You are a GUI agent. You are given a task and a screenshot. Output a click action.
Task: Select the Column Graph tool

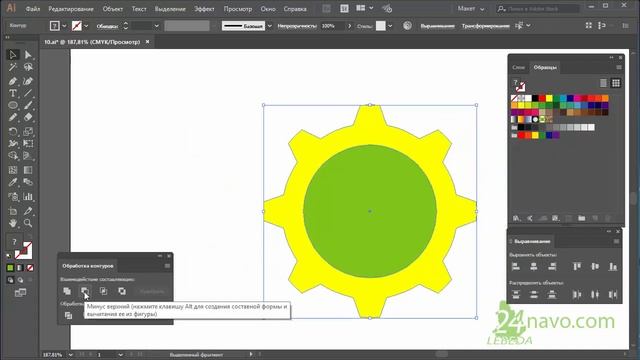coord(28,197)
